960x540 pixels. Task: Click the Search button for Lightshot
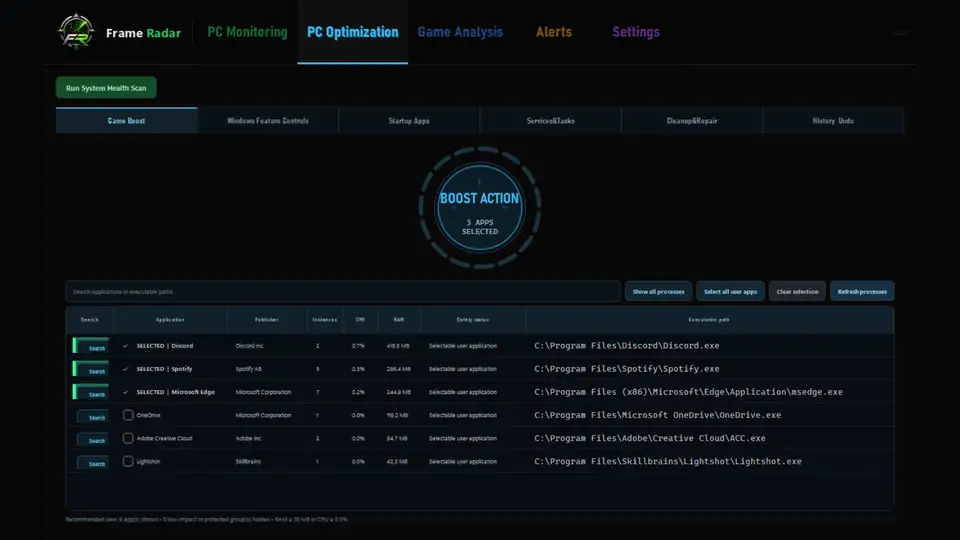tap(93, 463)
